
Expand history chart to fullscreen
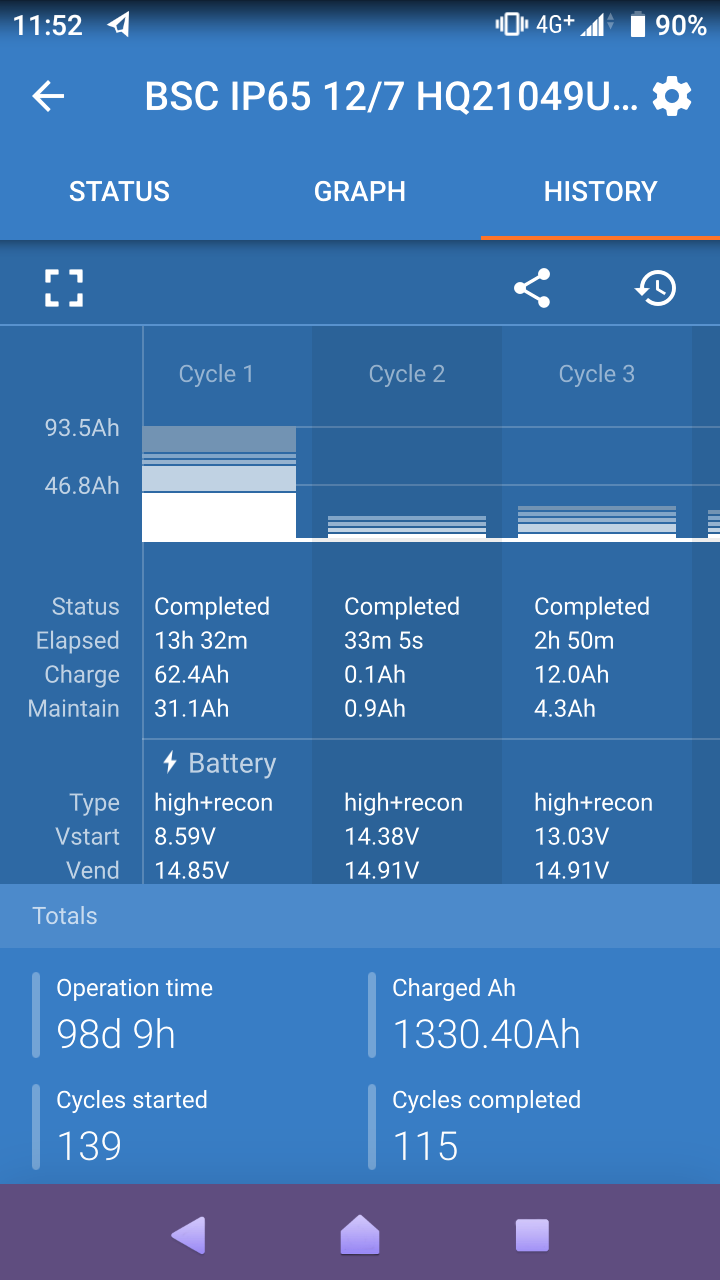coord(64,288)
